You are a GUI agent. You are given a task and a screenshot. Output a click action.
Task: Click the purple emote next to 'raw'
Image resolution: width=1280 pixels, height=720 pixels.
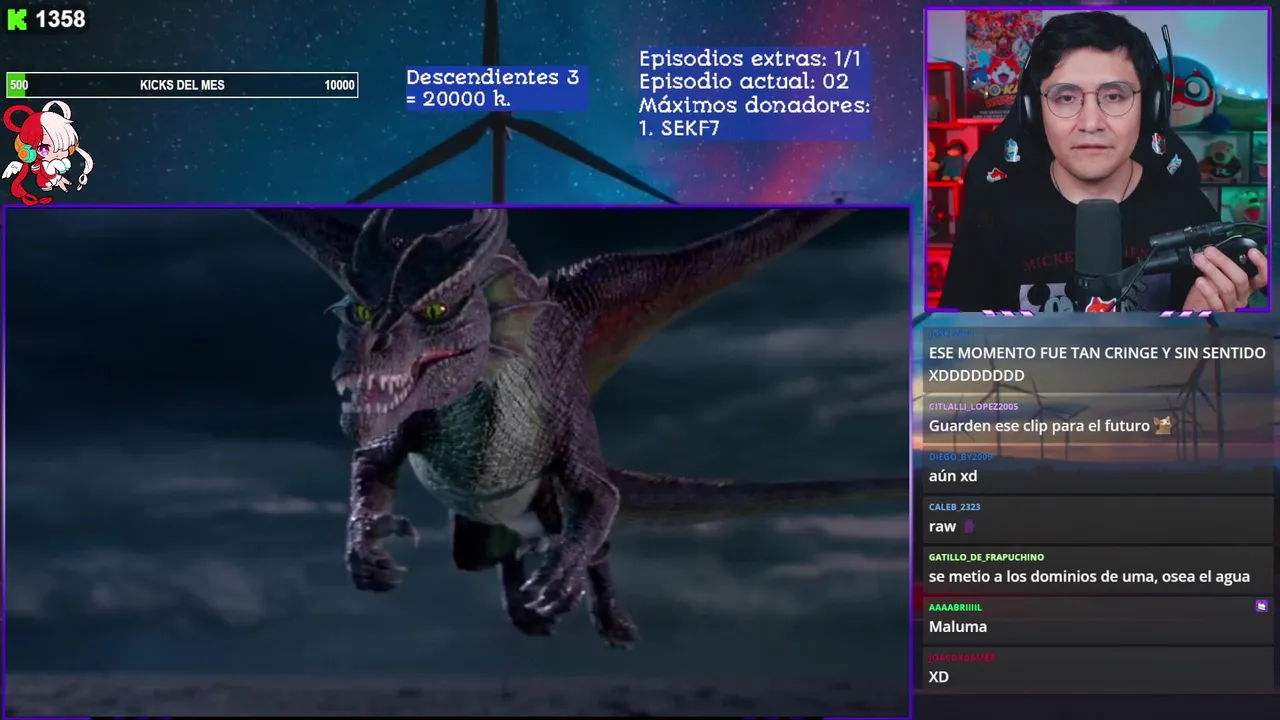click(x=967, y=526)
